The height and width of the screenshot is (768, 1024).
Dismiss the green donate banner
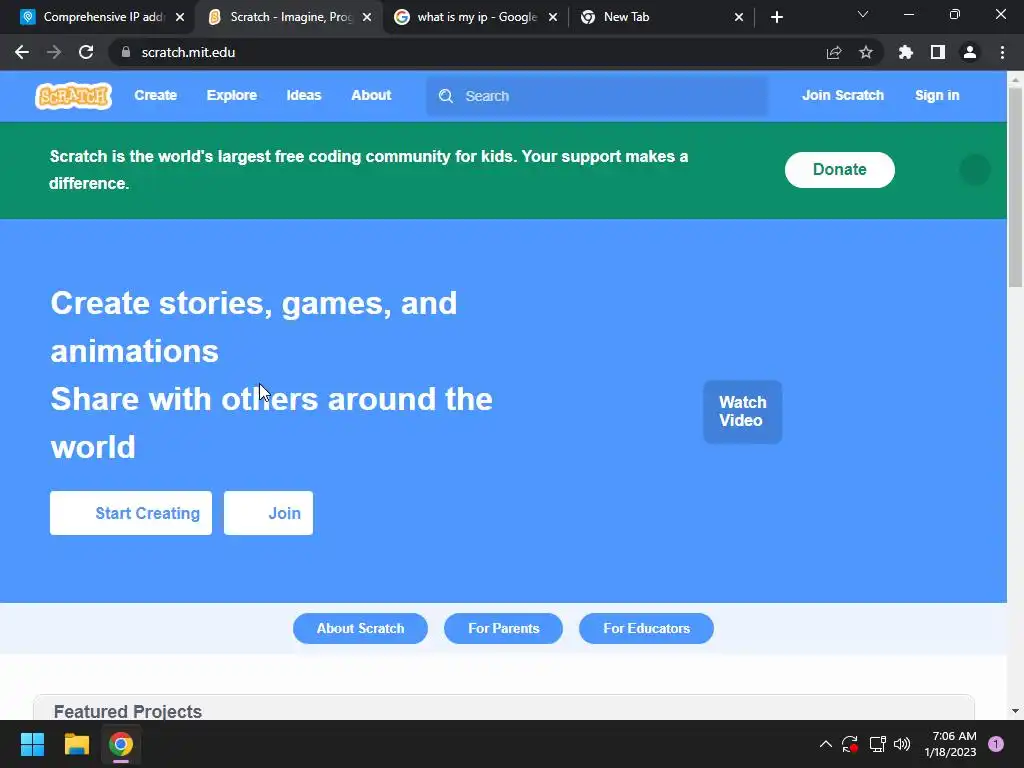coord(974,170)
